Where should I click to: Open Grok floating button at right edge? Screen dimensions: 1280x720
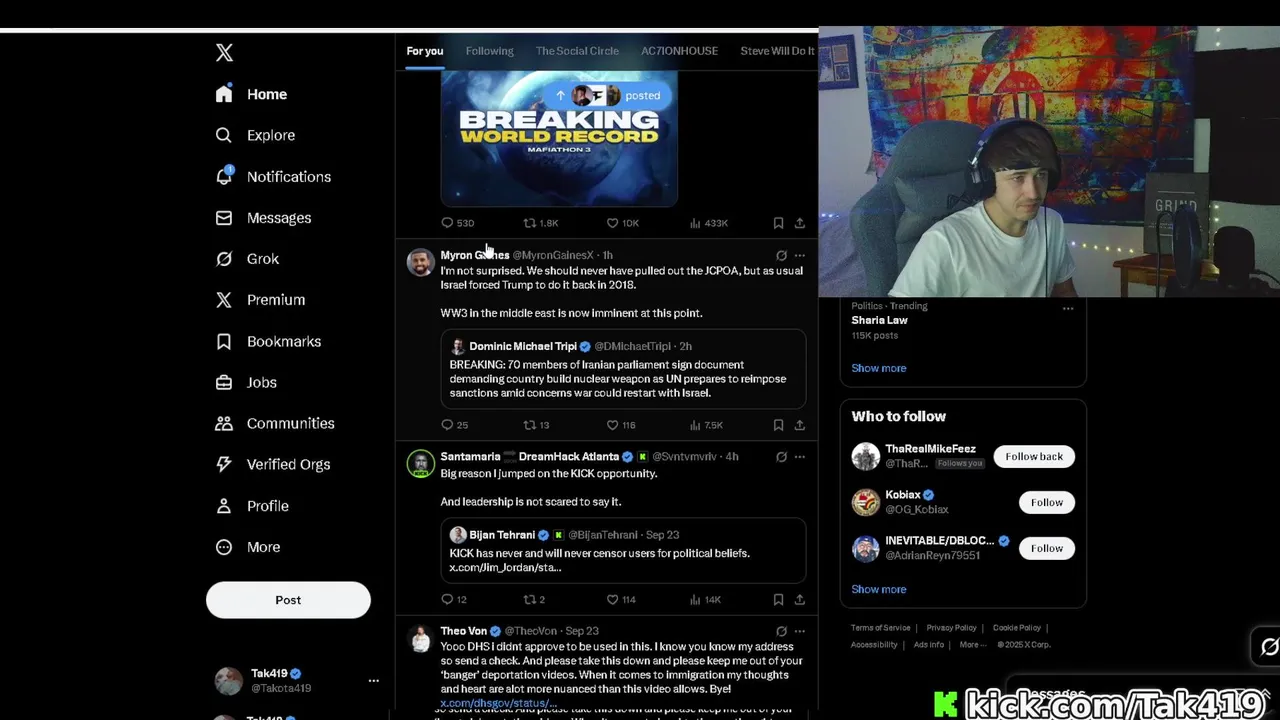[x=1268, y=648]
